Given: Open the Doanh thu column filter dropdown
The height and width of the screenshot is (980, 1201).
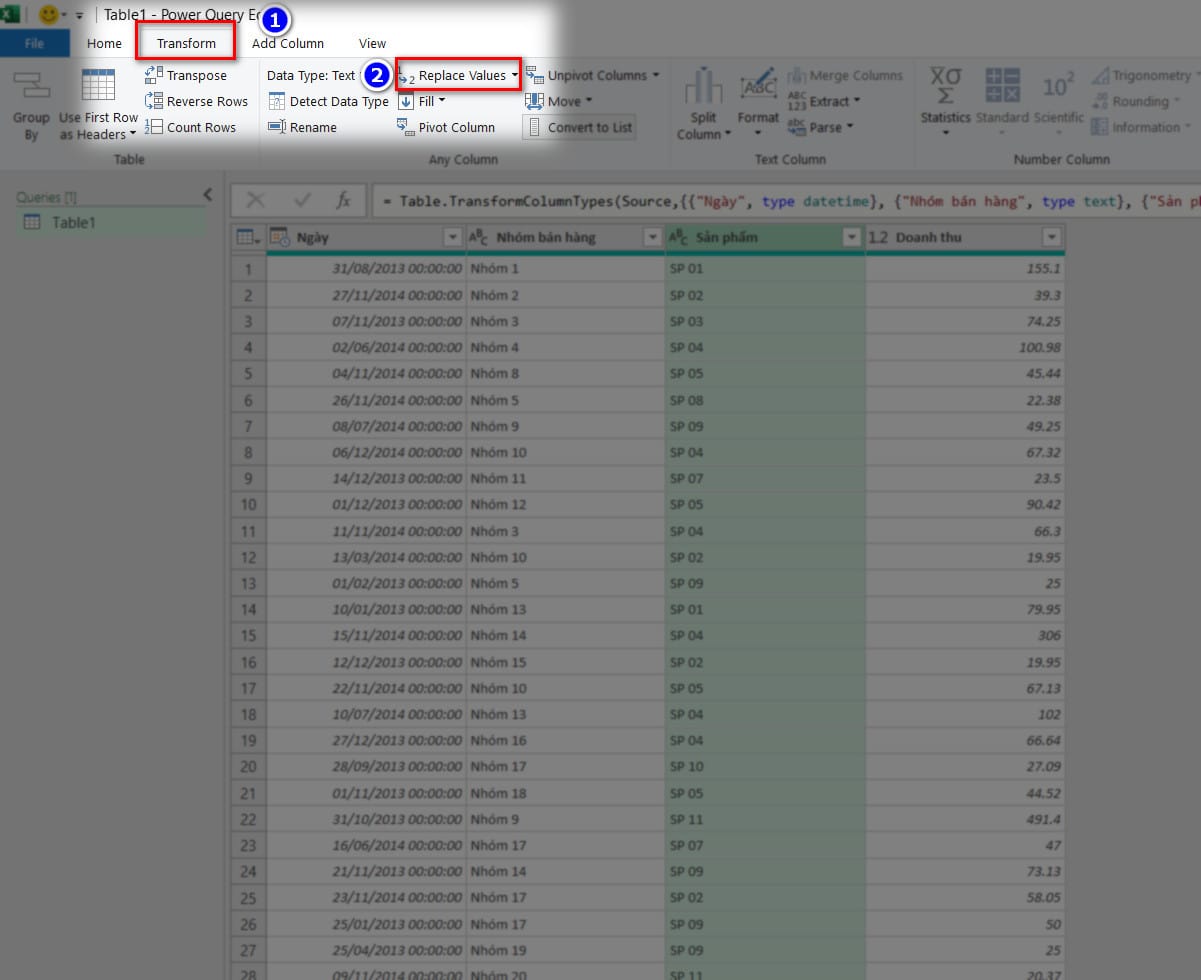Looking at the screenshot, I should point(1051,238).
